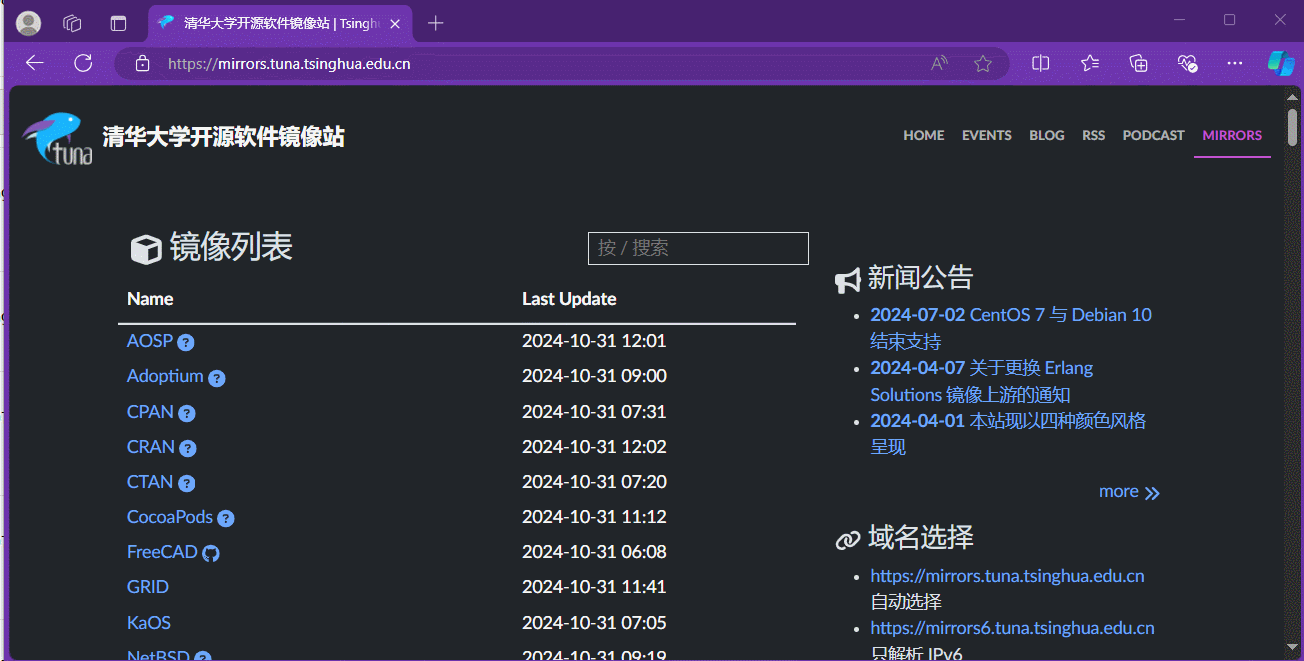Click the 清华大学开源软件镜像站 site title
The height and width of the screenshot is (661, 1304).
pos(223,137)
